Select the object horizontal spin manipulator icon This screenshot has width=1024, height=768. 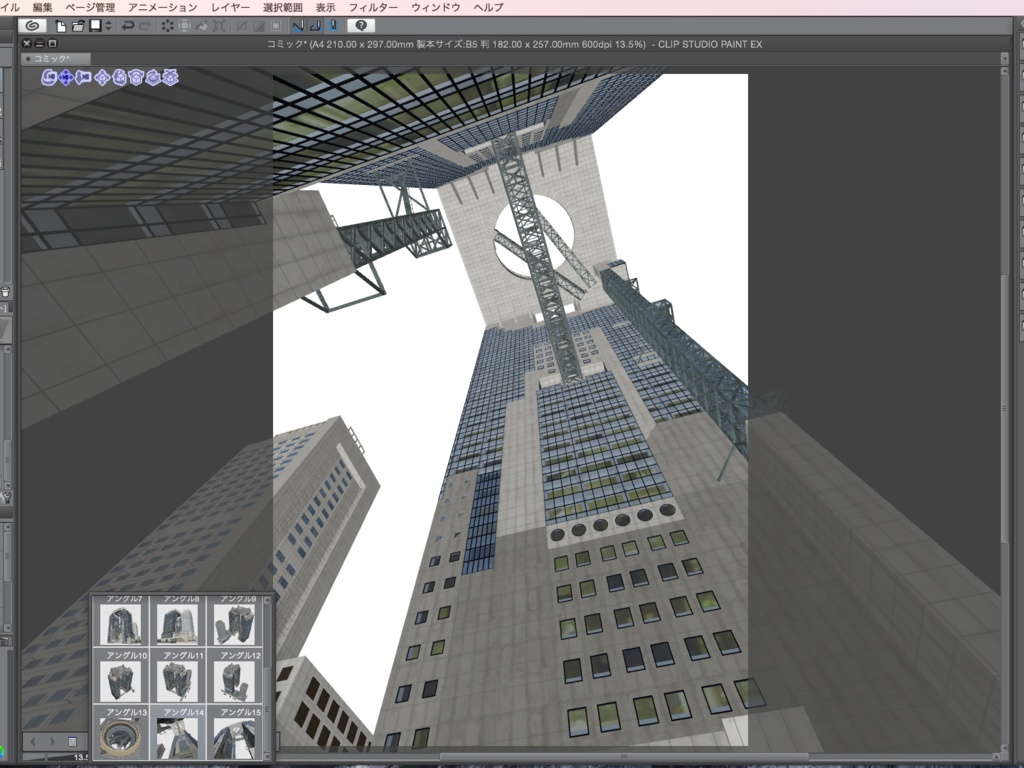(x=153, y=78)
